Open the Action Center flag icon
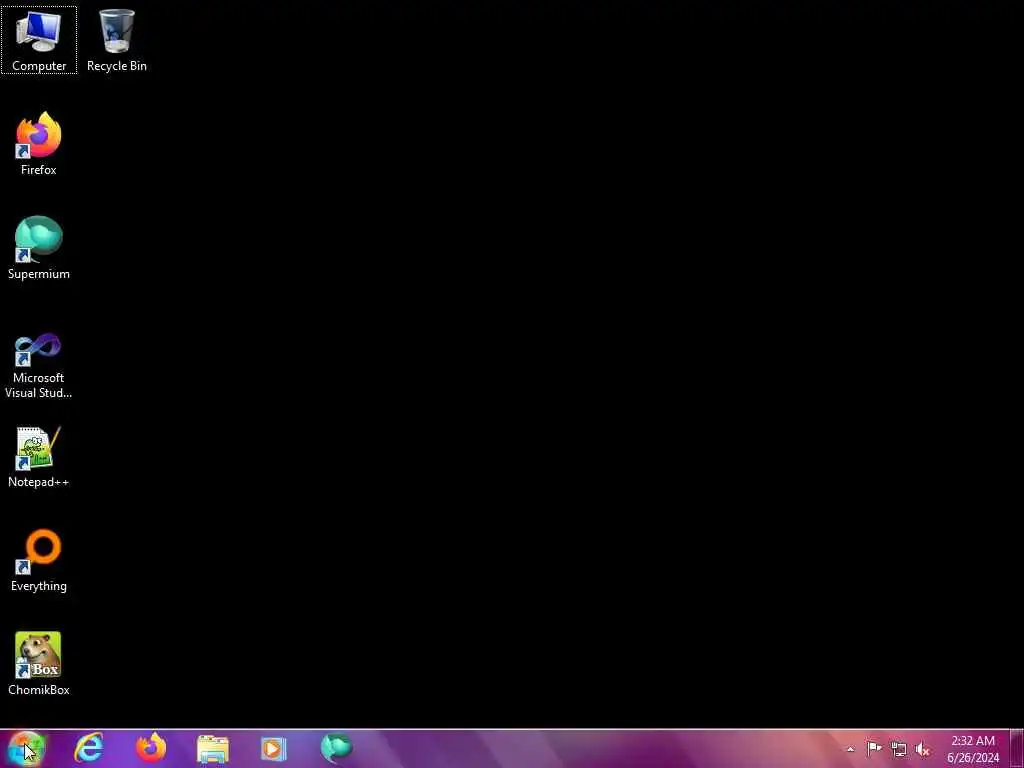1024x768 pixels. (874, 748)
